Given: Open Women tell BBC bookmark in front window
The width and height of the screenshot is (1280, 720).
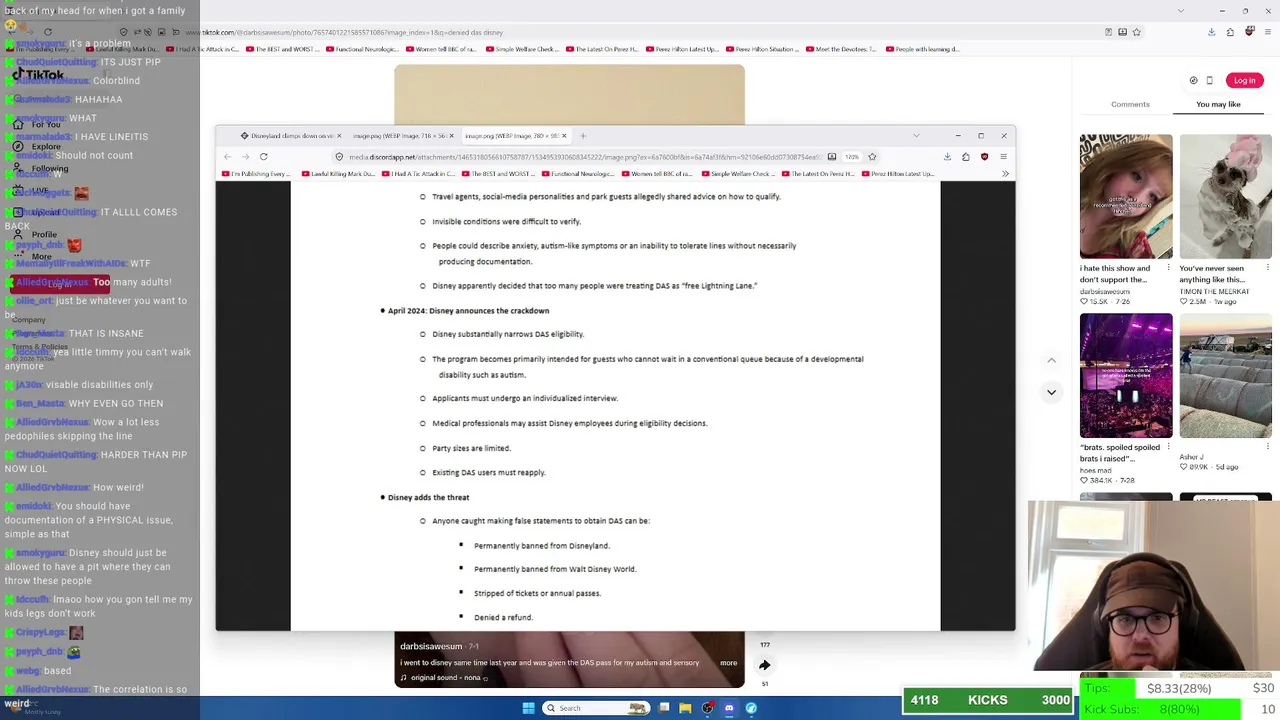Looking at the screenshot, I should click(656, 174).
